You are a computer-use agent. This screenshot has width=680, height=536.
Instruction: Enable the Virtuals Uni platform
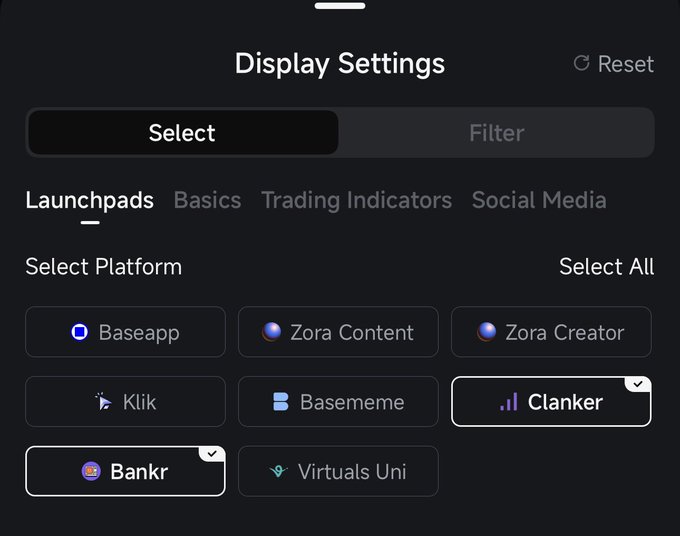[x=338, y=471]
